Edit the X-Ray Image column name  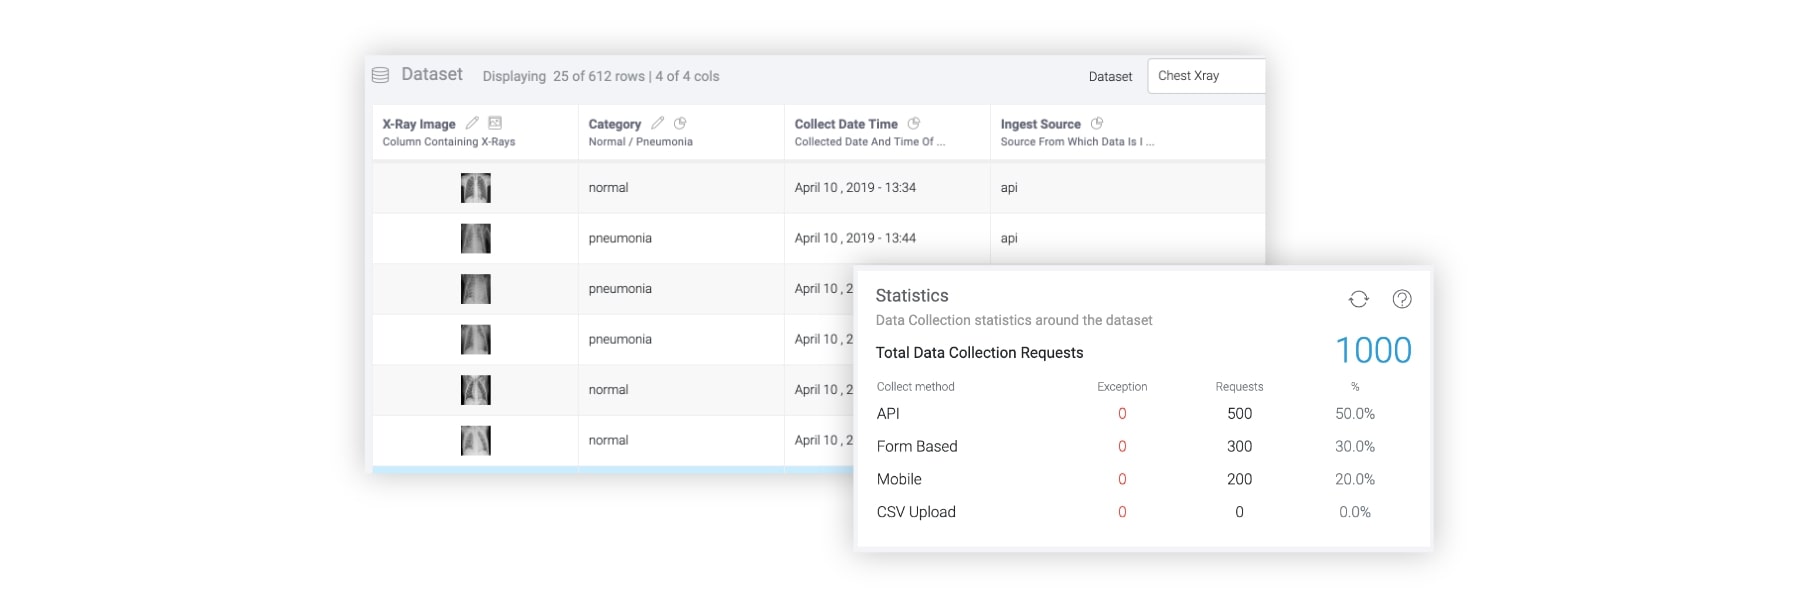pyautogui.click(x=472, y=123)
